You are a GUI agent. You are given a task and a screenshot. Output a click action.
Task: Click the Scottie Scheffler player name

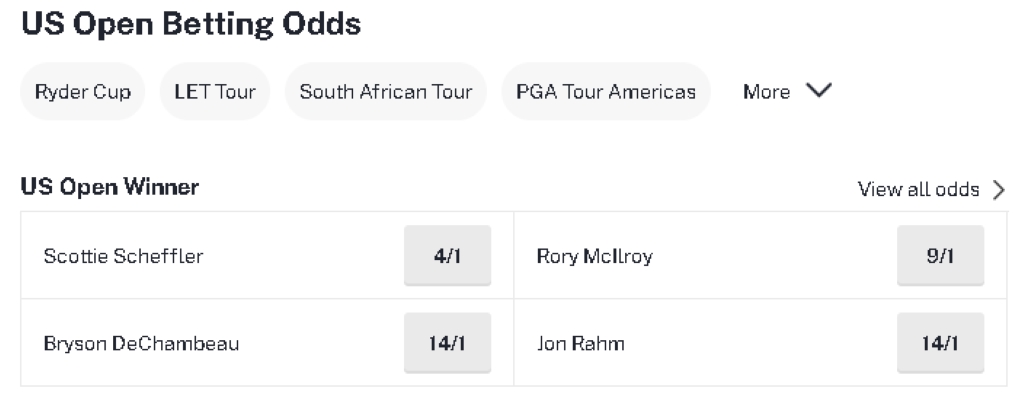123,257
